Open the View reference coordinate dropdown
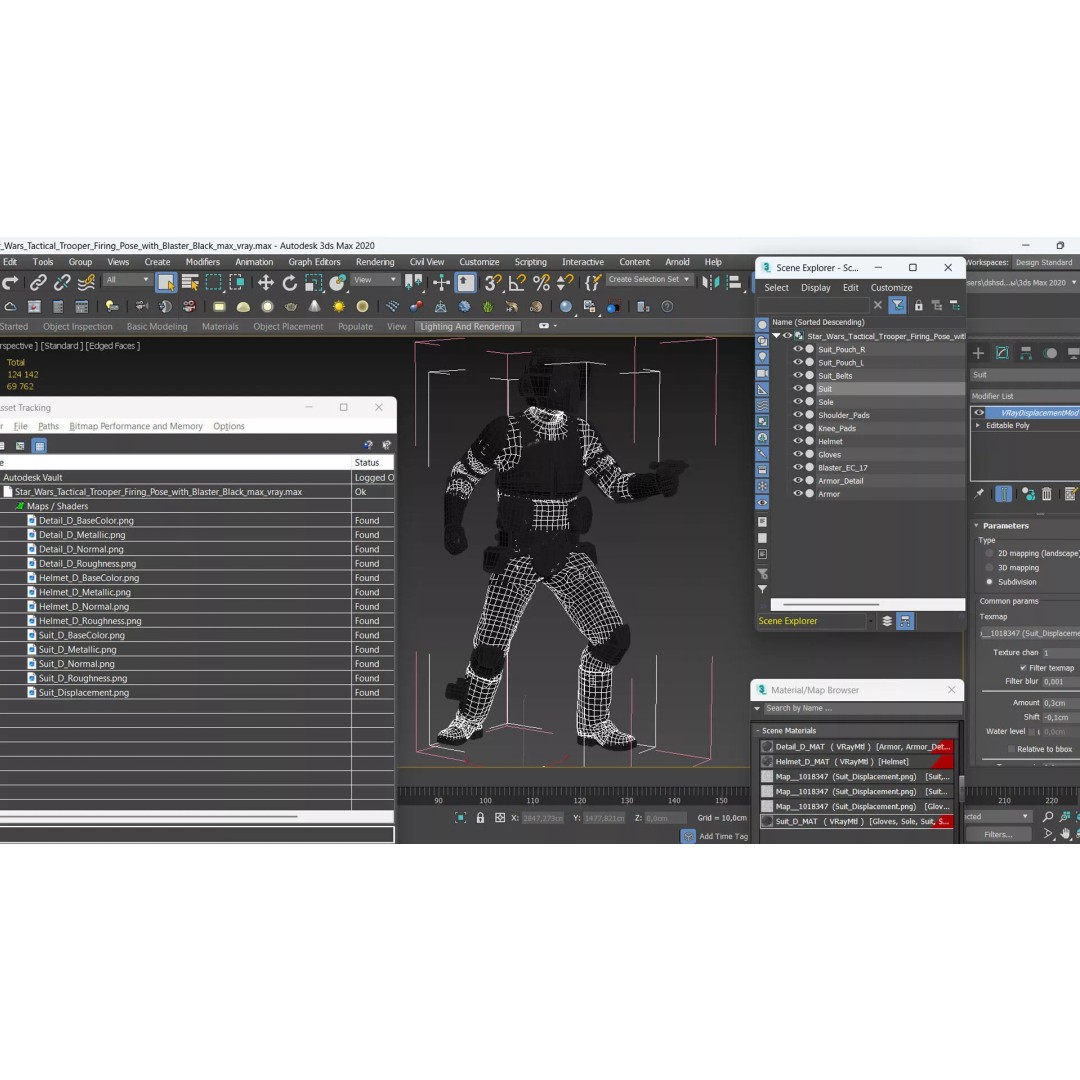The image size is (1080, 1080). click(375, 280)
